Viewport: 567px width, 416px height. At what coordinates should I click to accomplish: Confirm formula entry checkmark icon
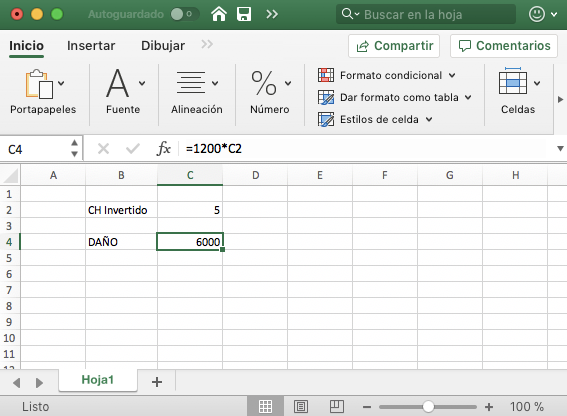pos(132,149)
